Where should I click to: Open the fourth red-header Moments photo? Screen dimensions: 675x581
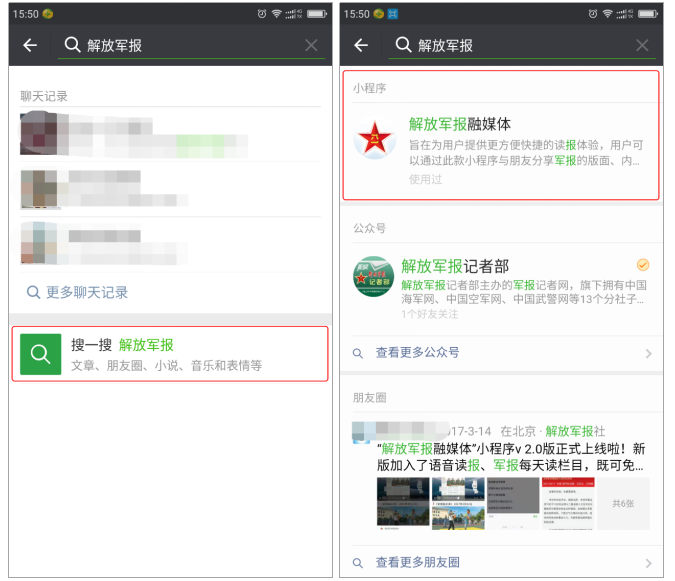568,503
